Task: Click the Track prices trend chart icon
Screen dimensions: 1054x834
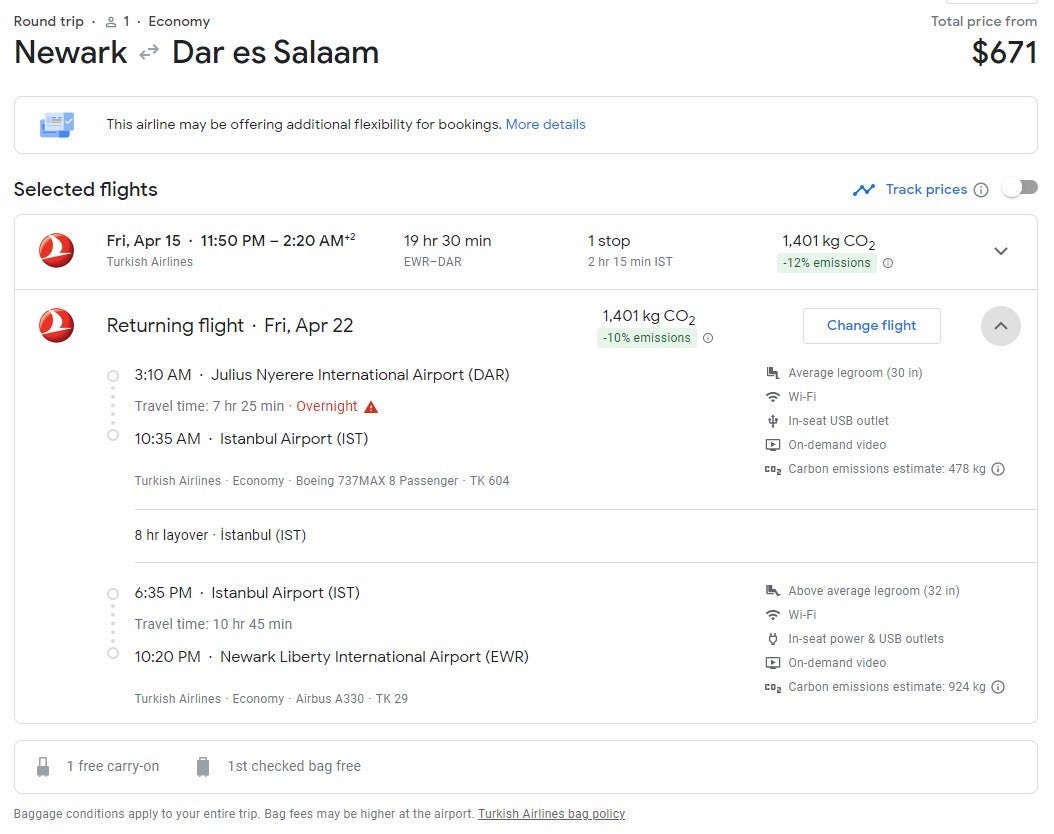Action: point(863,190)
